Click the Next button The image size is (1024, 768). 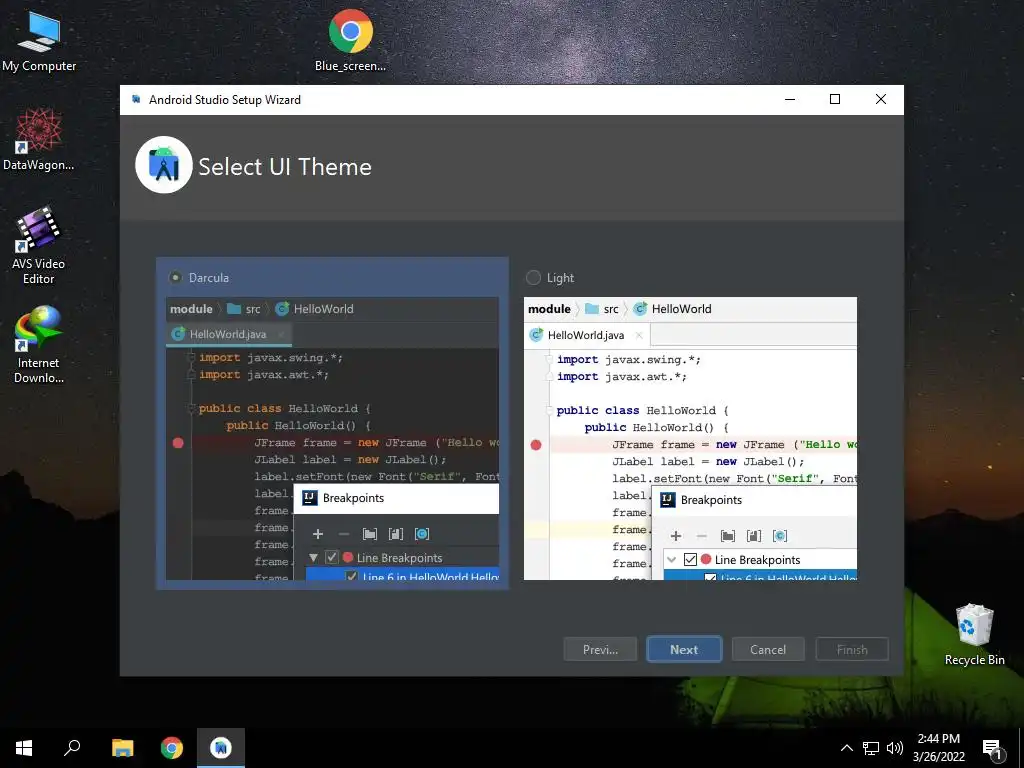click(x=684, y=649)
